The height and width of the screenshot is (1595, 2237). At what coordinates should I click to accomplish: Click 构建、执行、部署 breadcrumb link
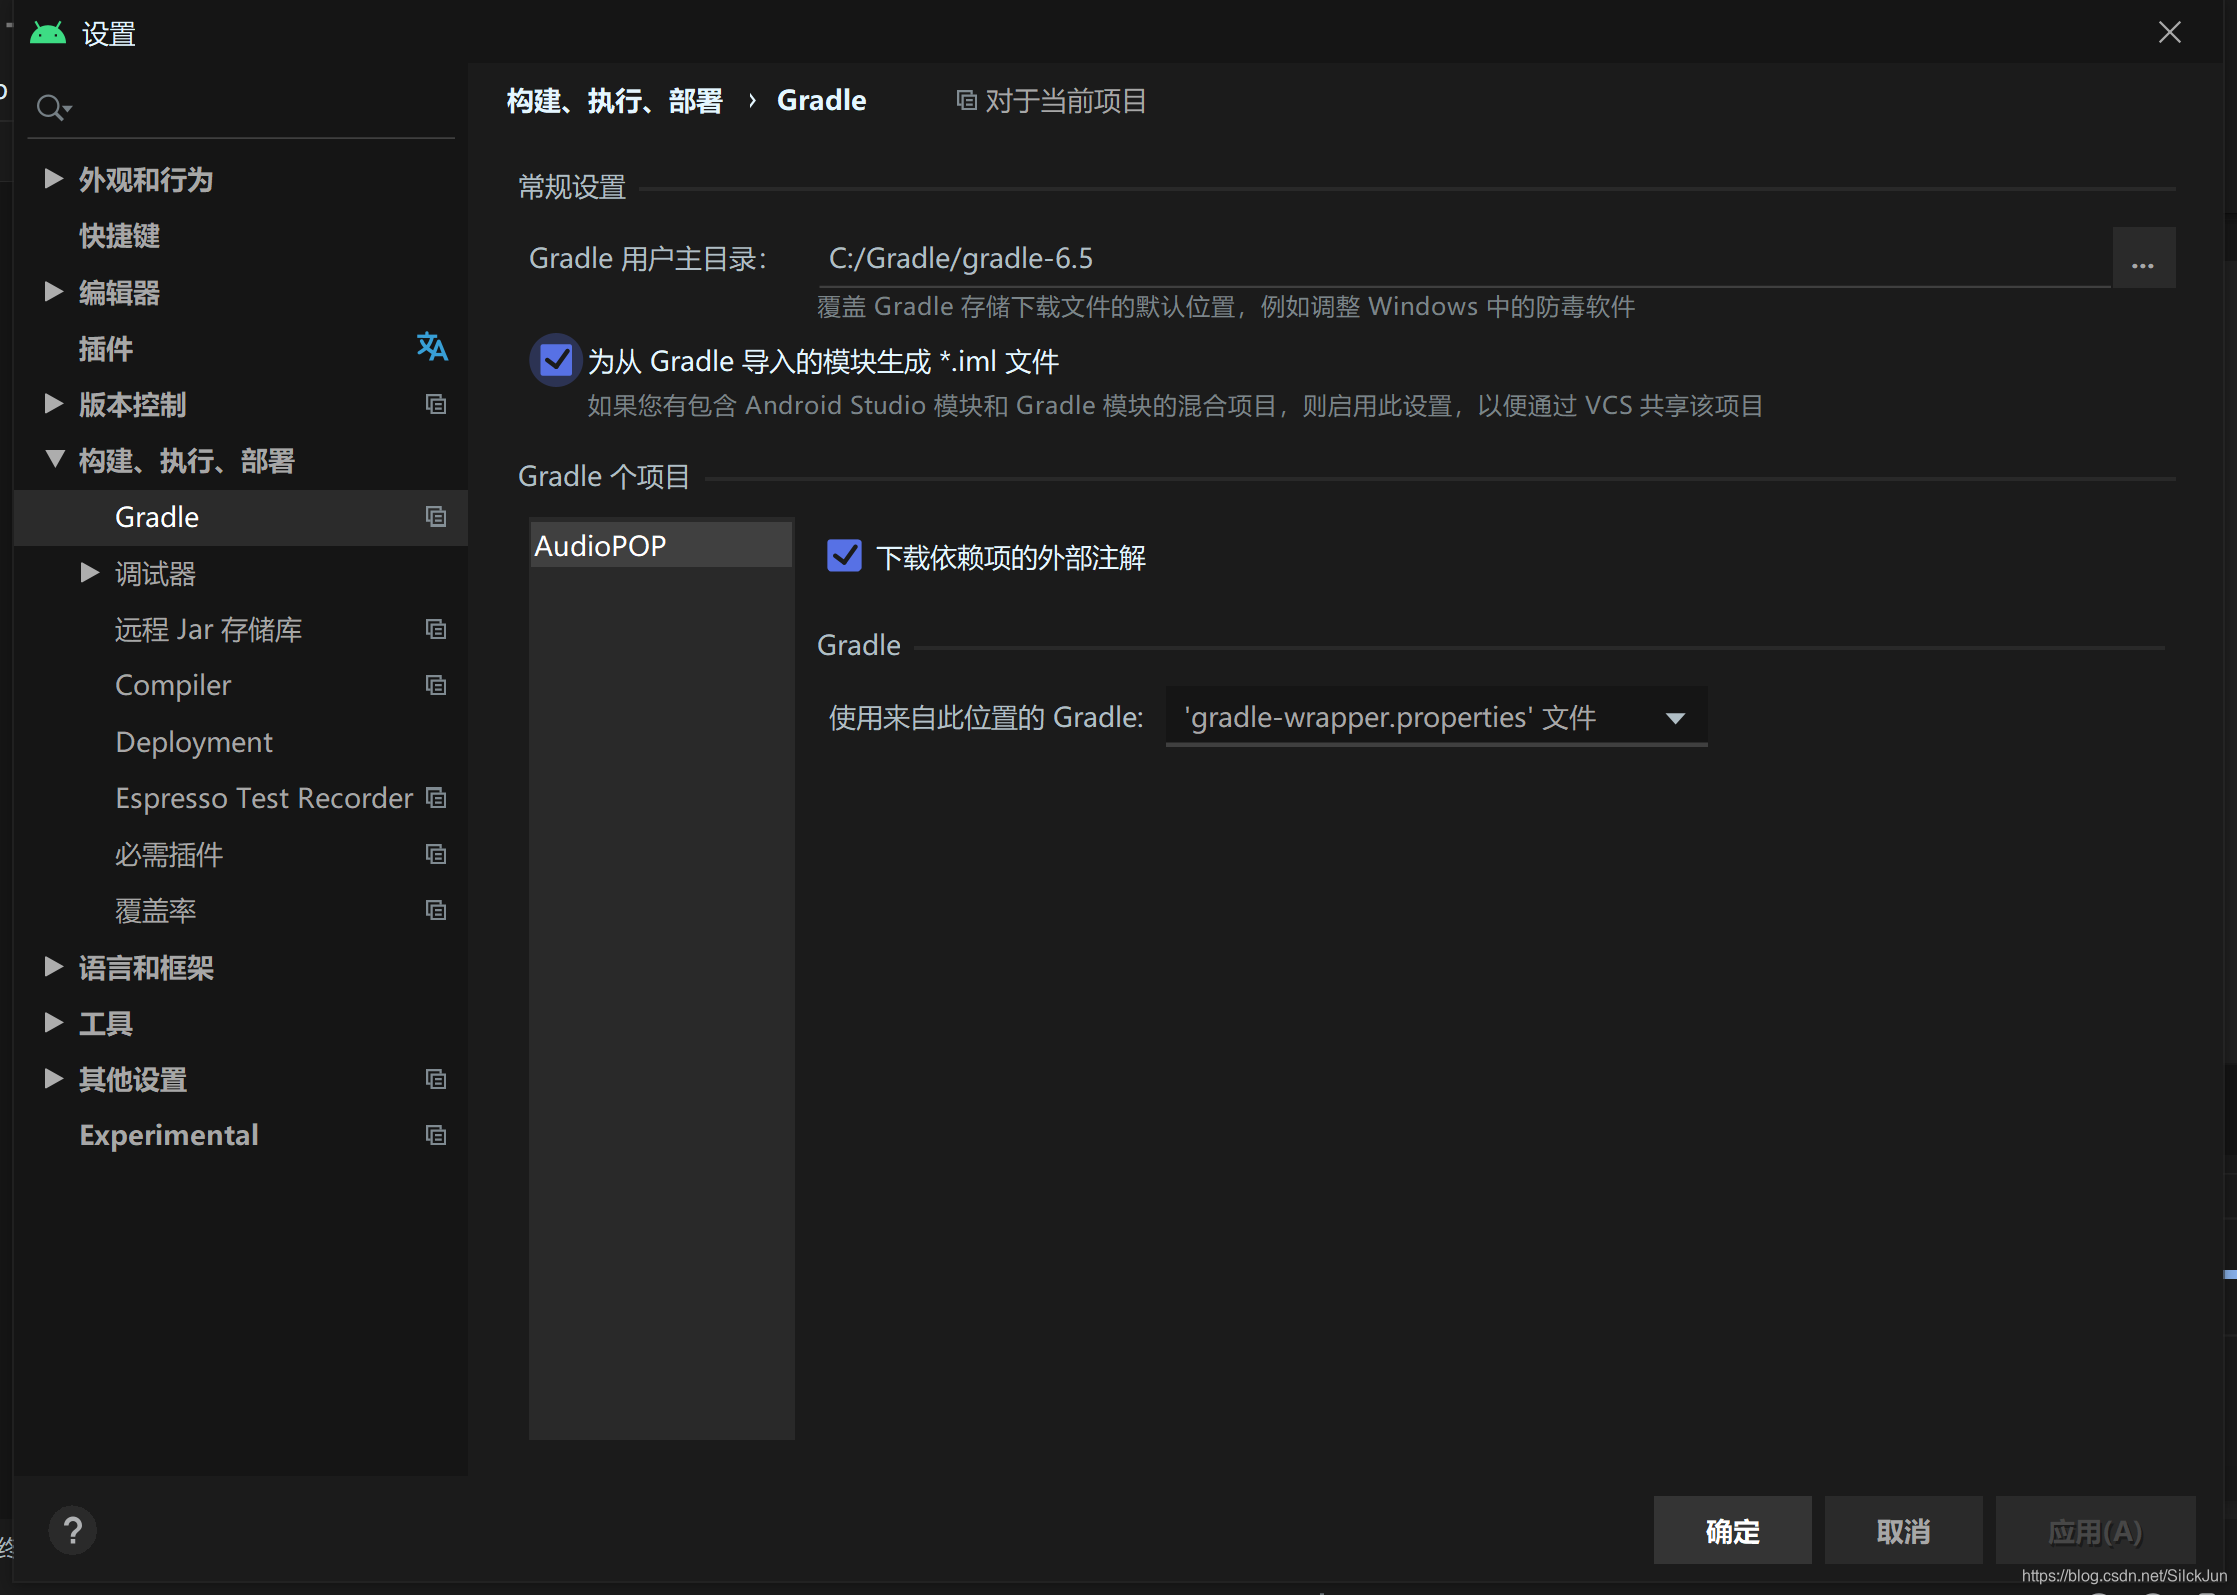coord(614,101)
